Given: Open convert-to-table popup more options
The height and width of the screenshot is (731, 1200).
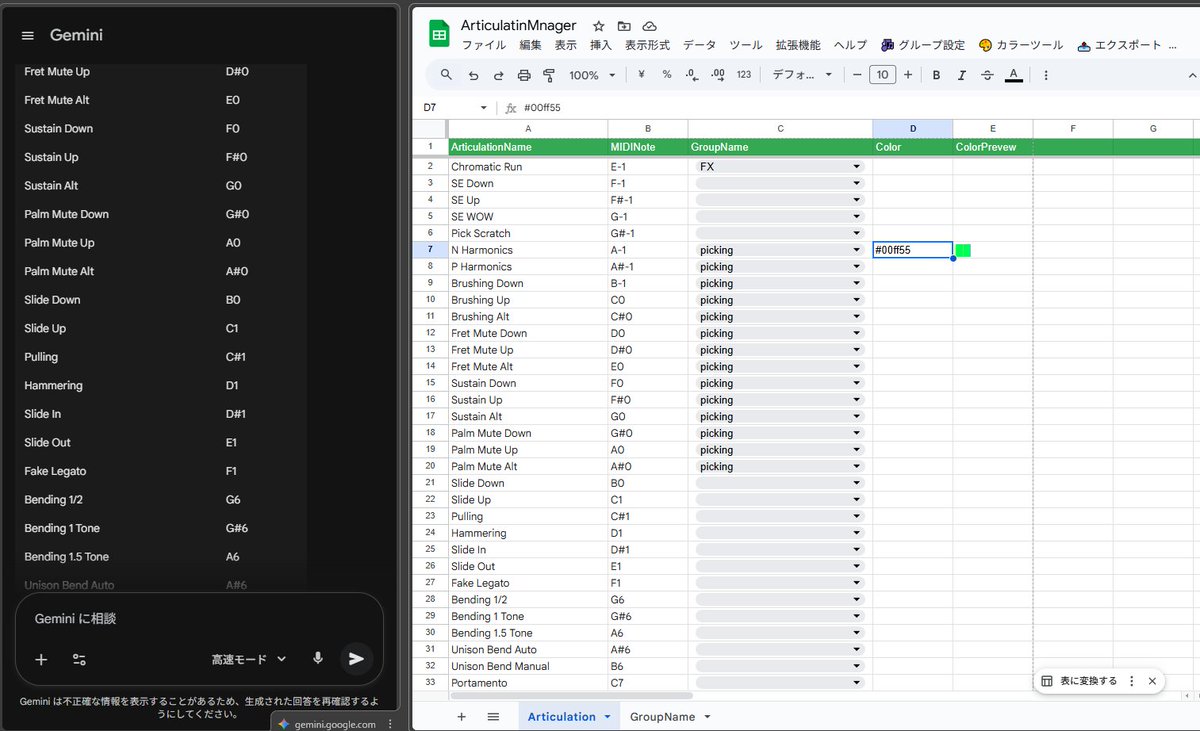Looking at the screenshot, I should [1132, 681].
